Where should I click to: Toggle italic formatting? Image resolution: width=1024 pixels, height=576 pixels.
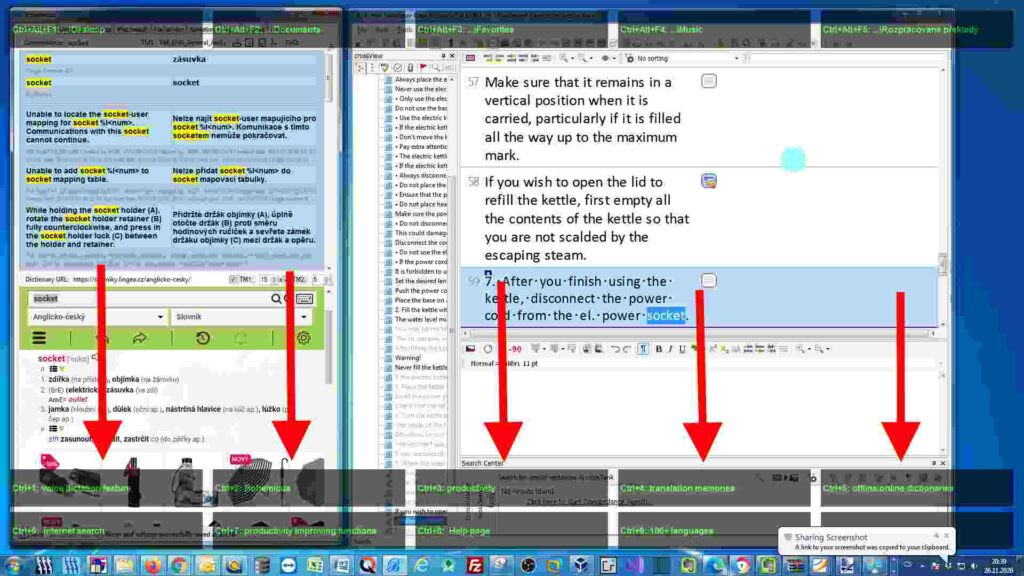pos(670,349)
